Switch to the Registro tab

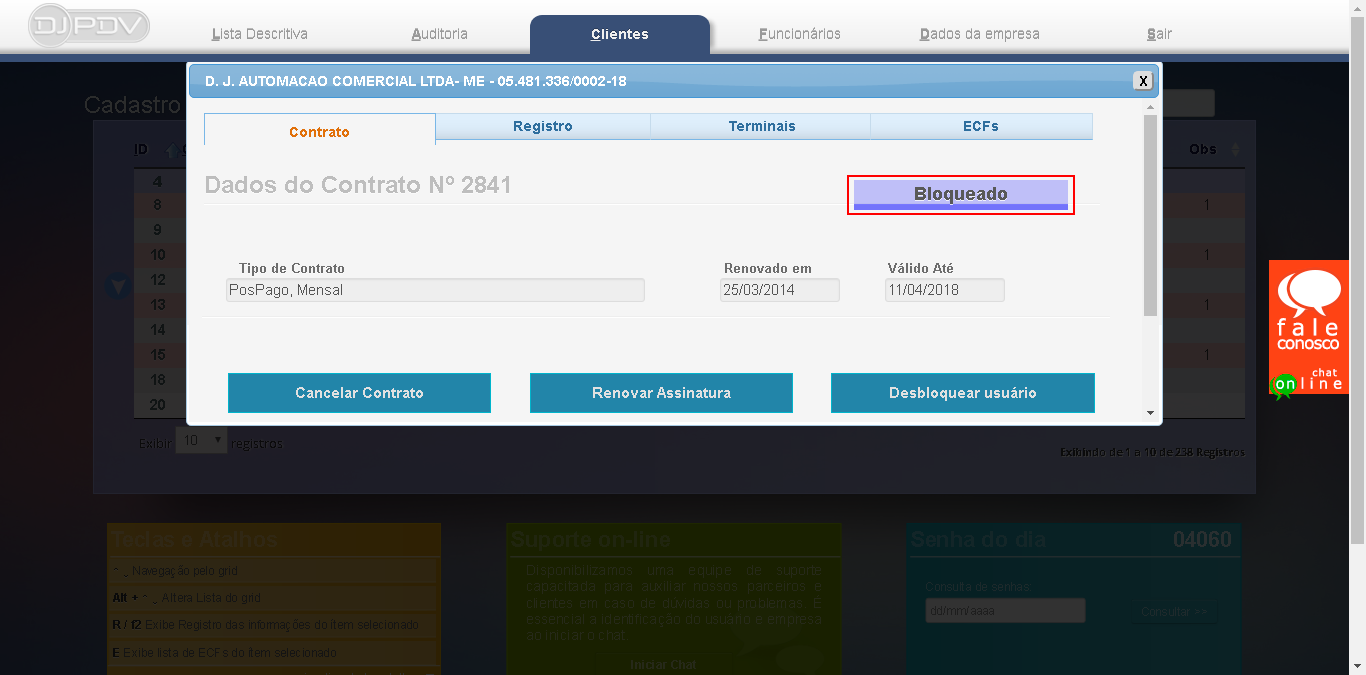click(542, 126)
